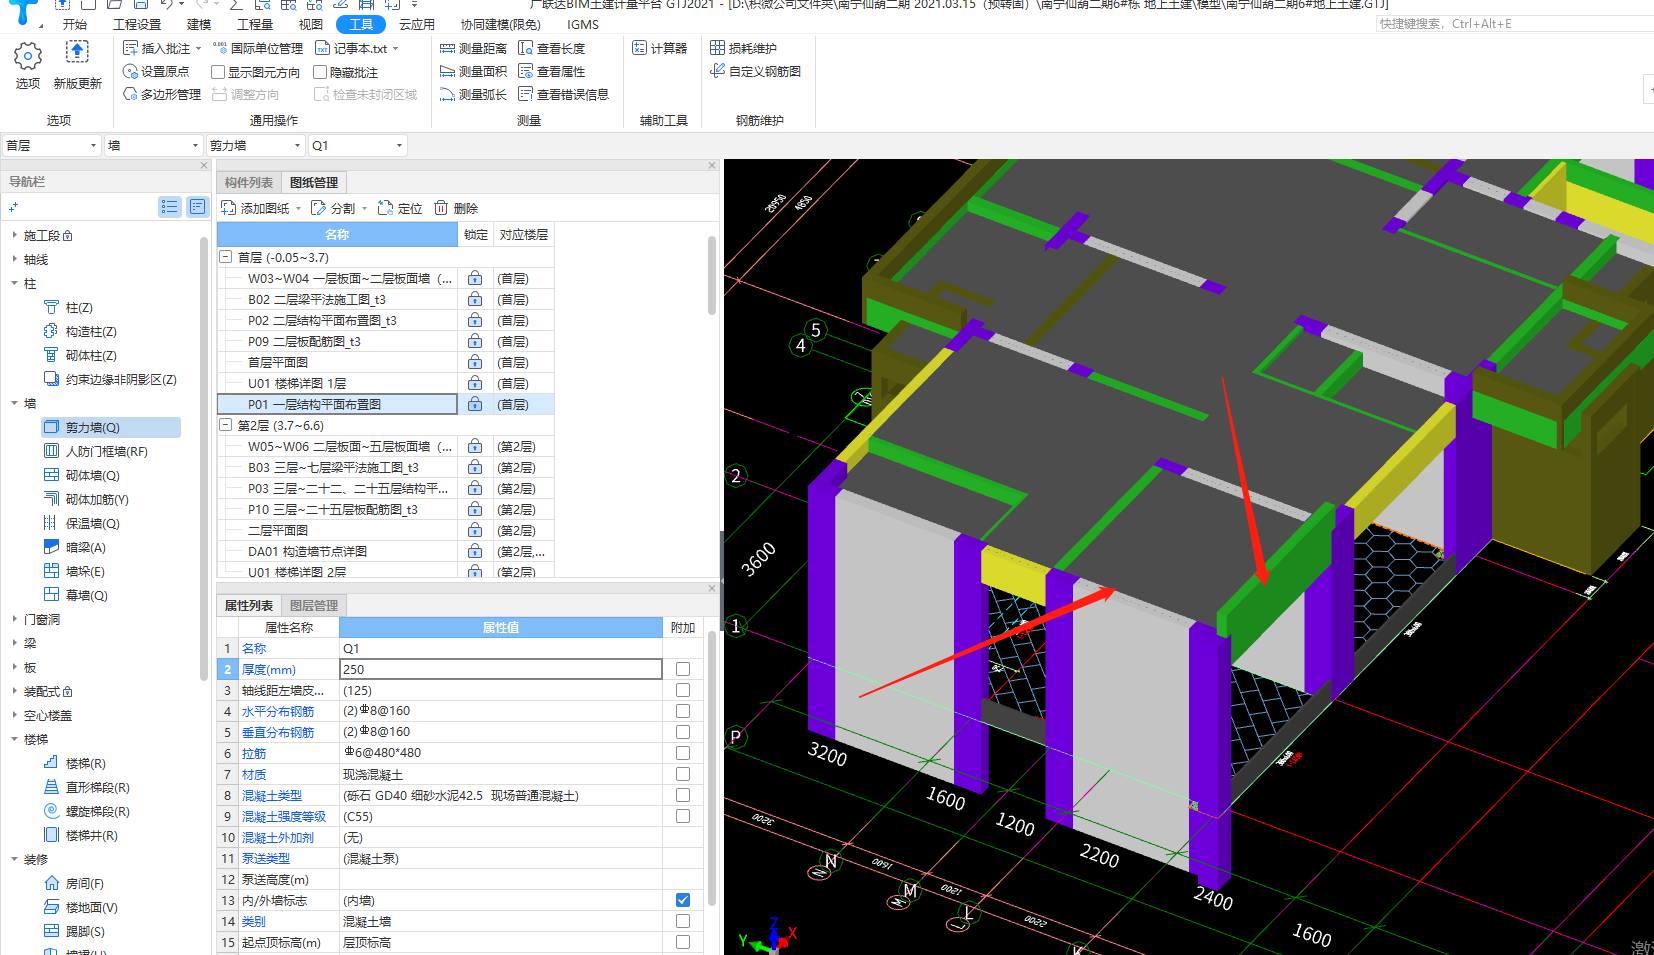Toggle 附加 checkbox for 厚度(mm) row

[x=683, y=669]
